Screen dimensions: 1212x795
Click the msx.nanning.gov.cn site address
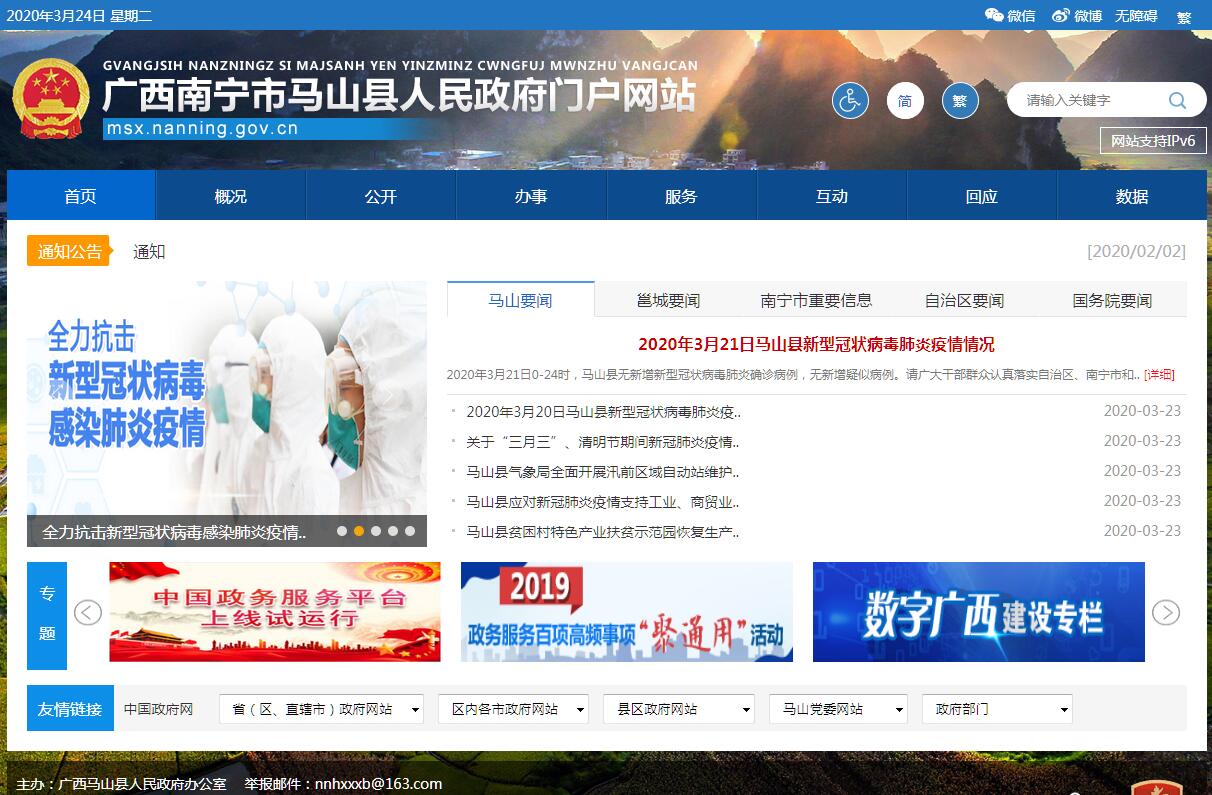pos(203,129)
